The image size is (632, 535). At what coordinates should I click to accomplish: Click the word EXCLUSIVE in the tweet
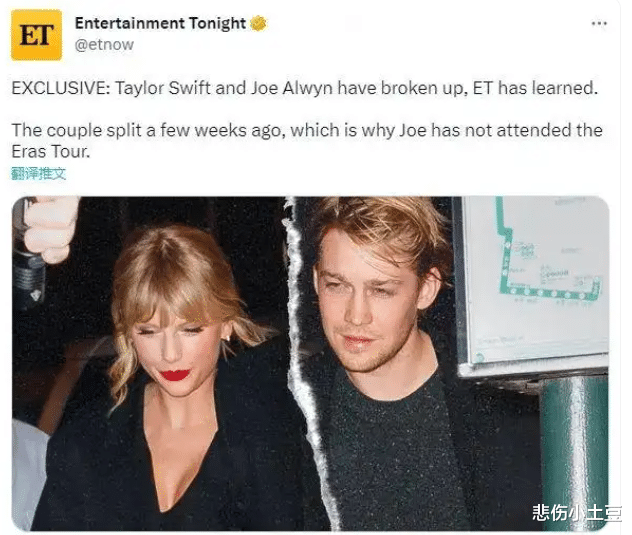pos(60,88)
